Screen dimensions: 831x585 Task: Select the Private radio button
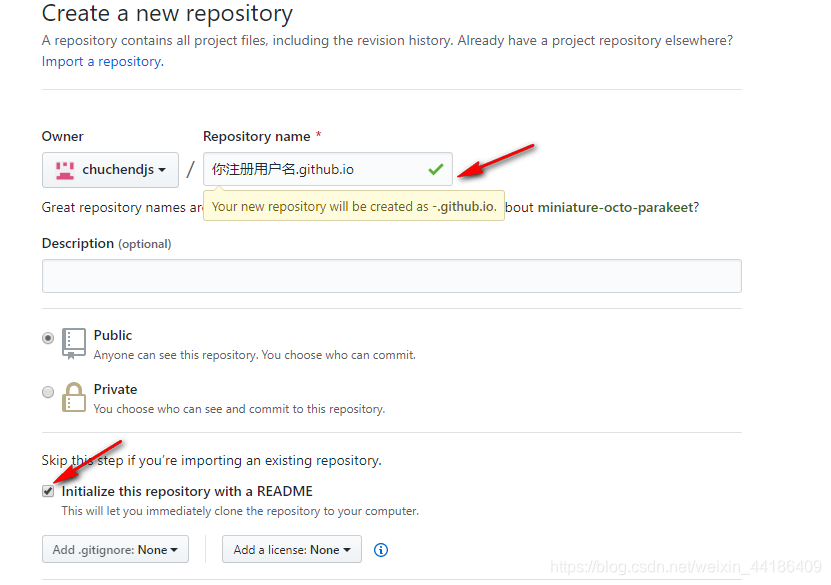[x=48, y=392]
